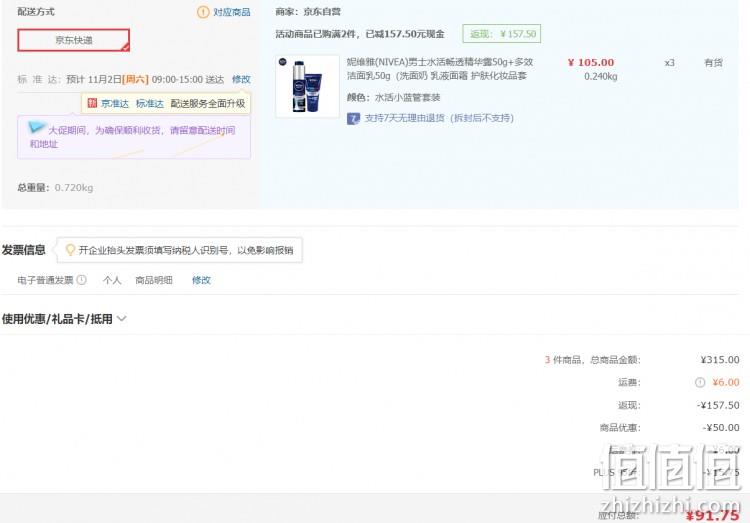Click the ¥105.00 product price
Screen dimensions: 750x523
point(591,63)
